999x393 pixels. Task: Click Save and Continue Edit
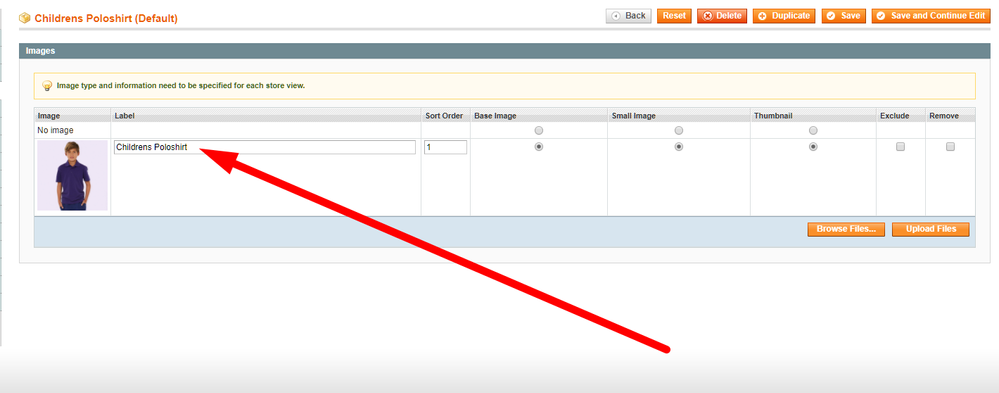click(x=931, y=16)
